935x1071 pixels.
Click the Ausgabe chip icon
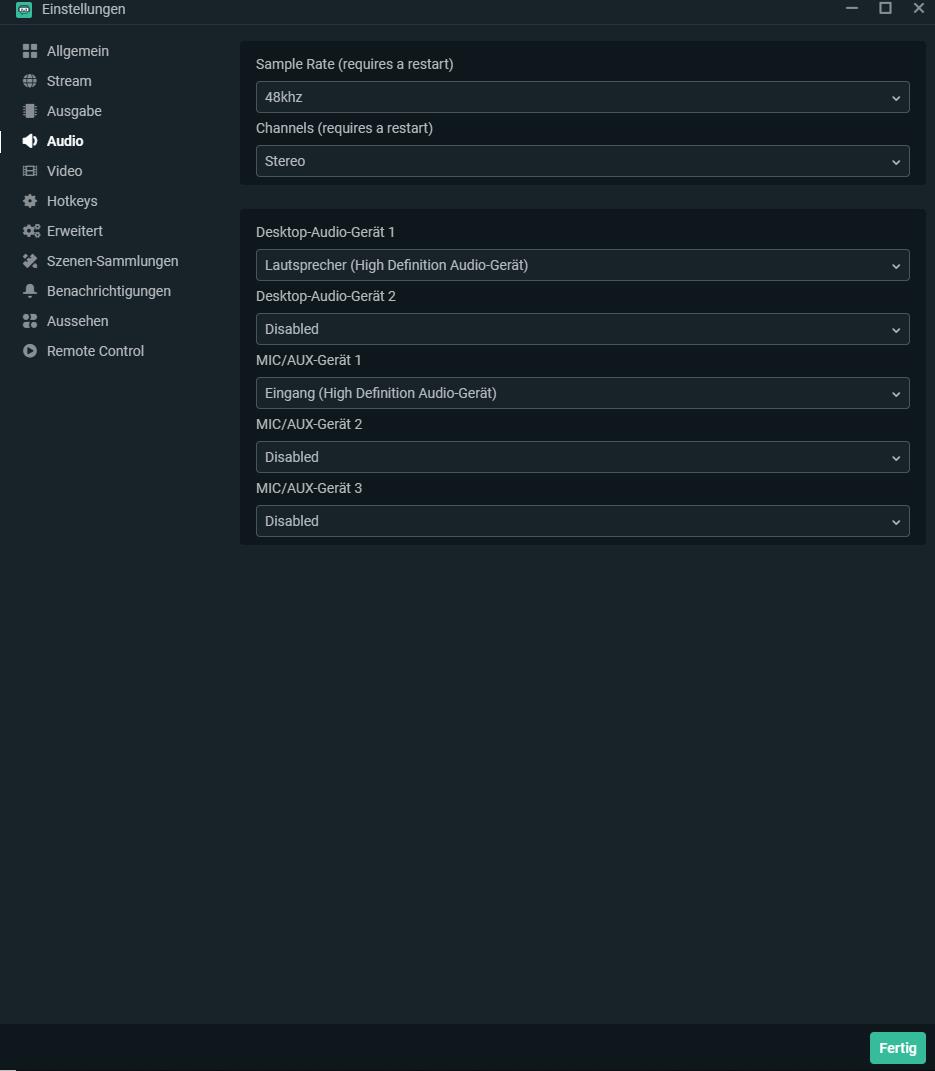pyautogui.click(x=30, y=111)
